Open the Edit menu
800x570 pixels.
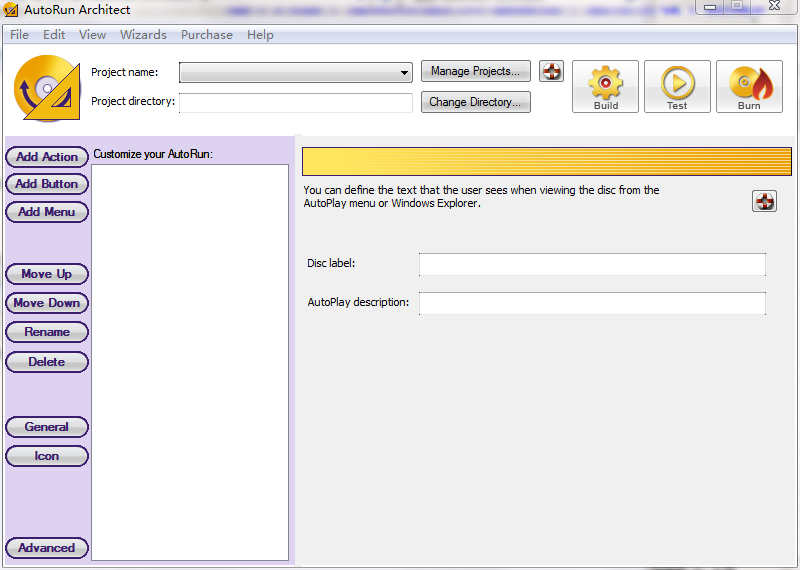[54, 35]
